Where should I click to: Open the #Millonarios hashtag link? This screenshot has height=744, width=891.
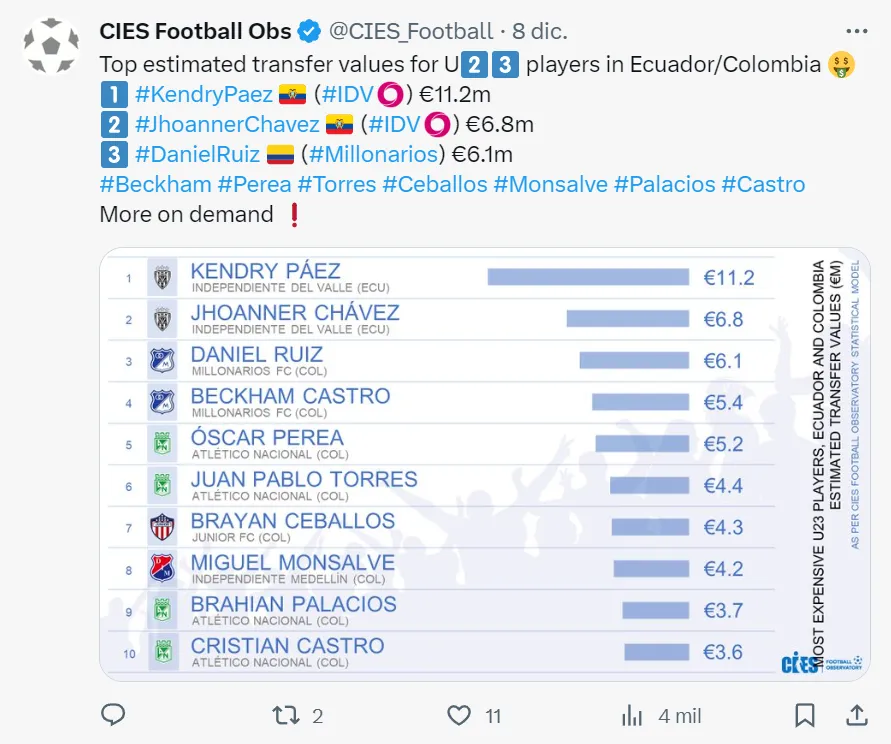(x=373, y=155)
